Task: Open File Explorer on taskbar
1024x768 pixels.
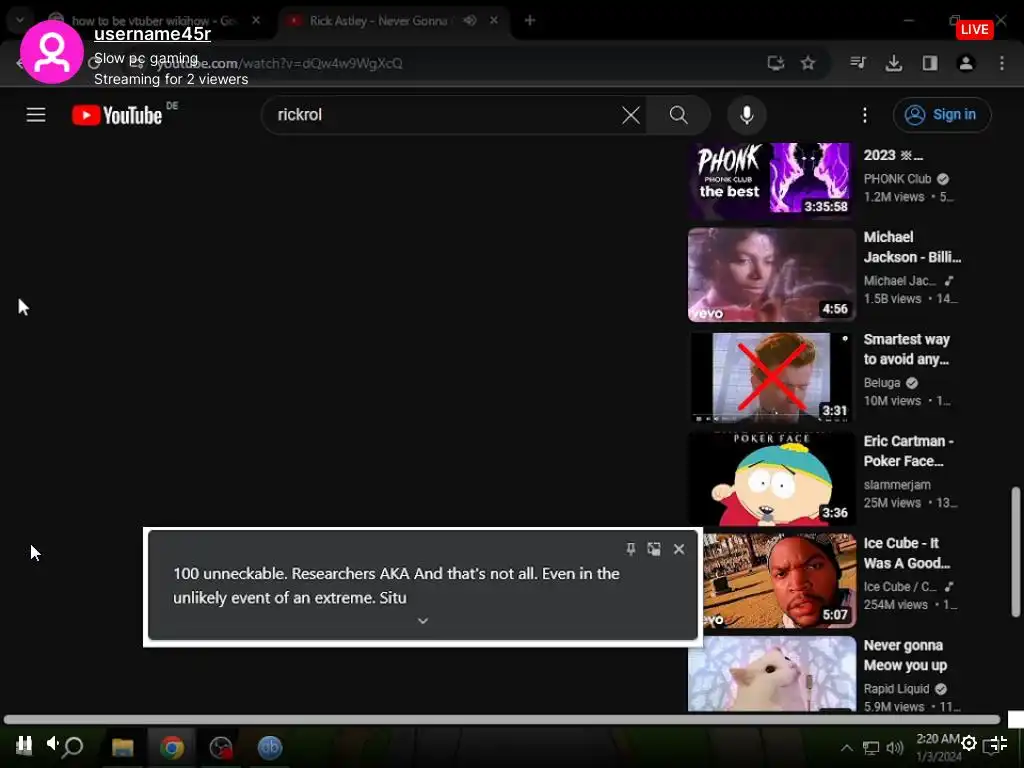Action: [123, 747]
